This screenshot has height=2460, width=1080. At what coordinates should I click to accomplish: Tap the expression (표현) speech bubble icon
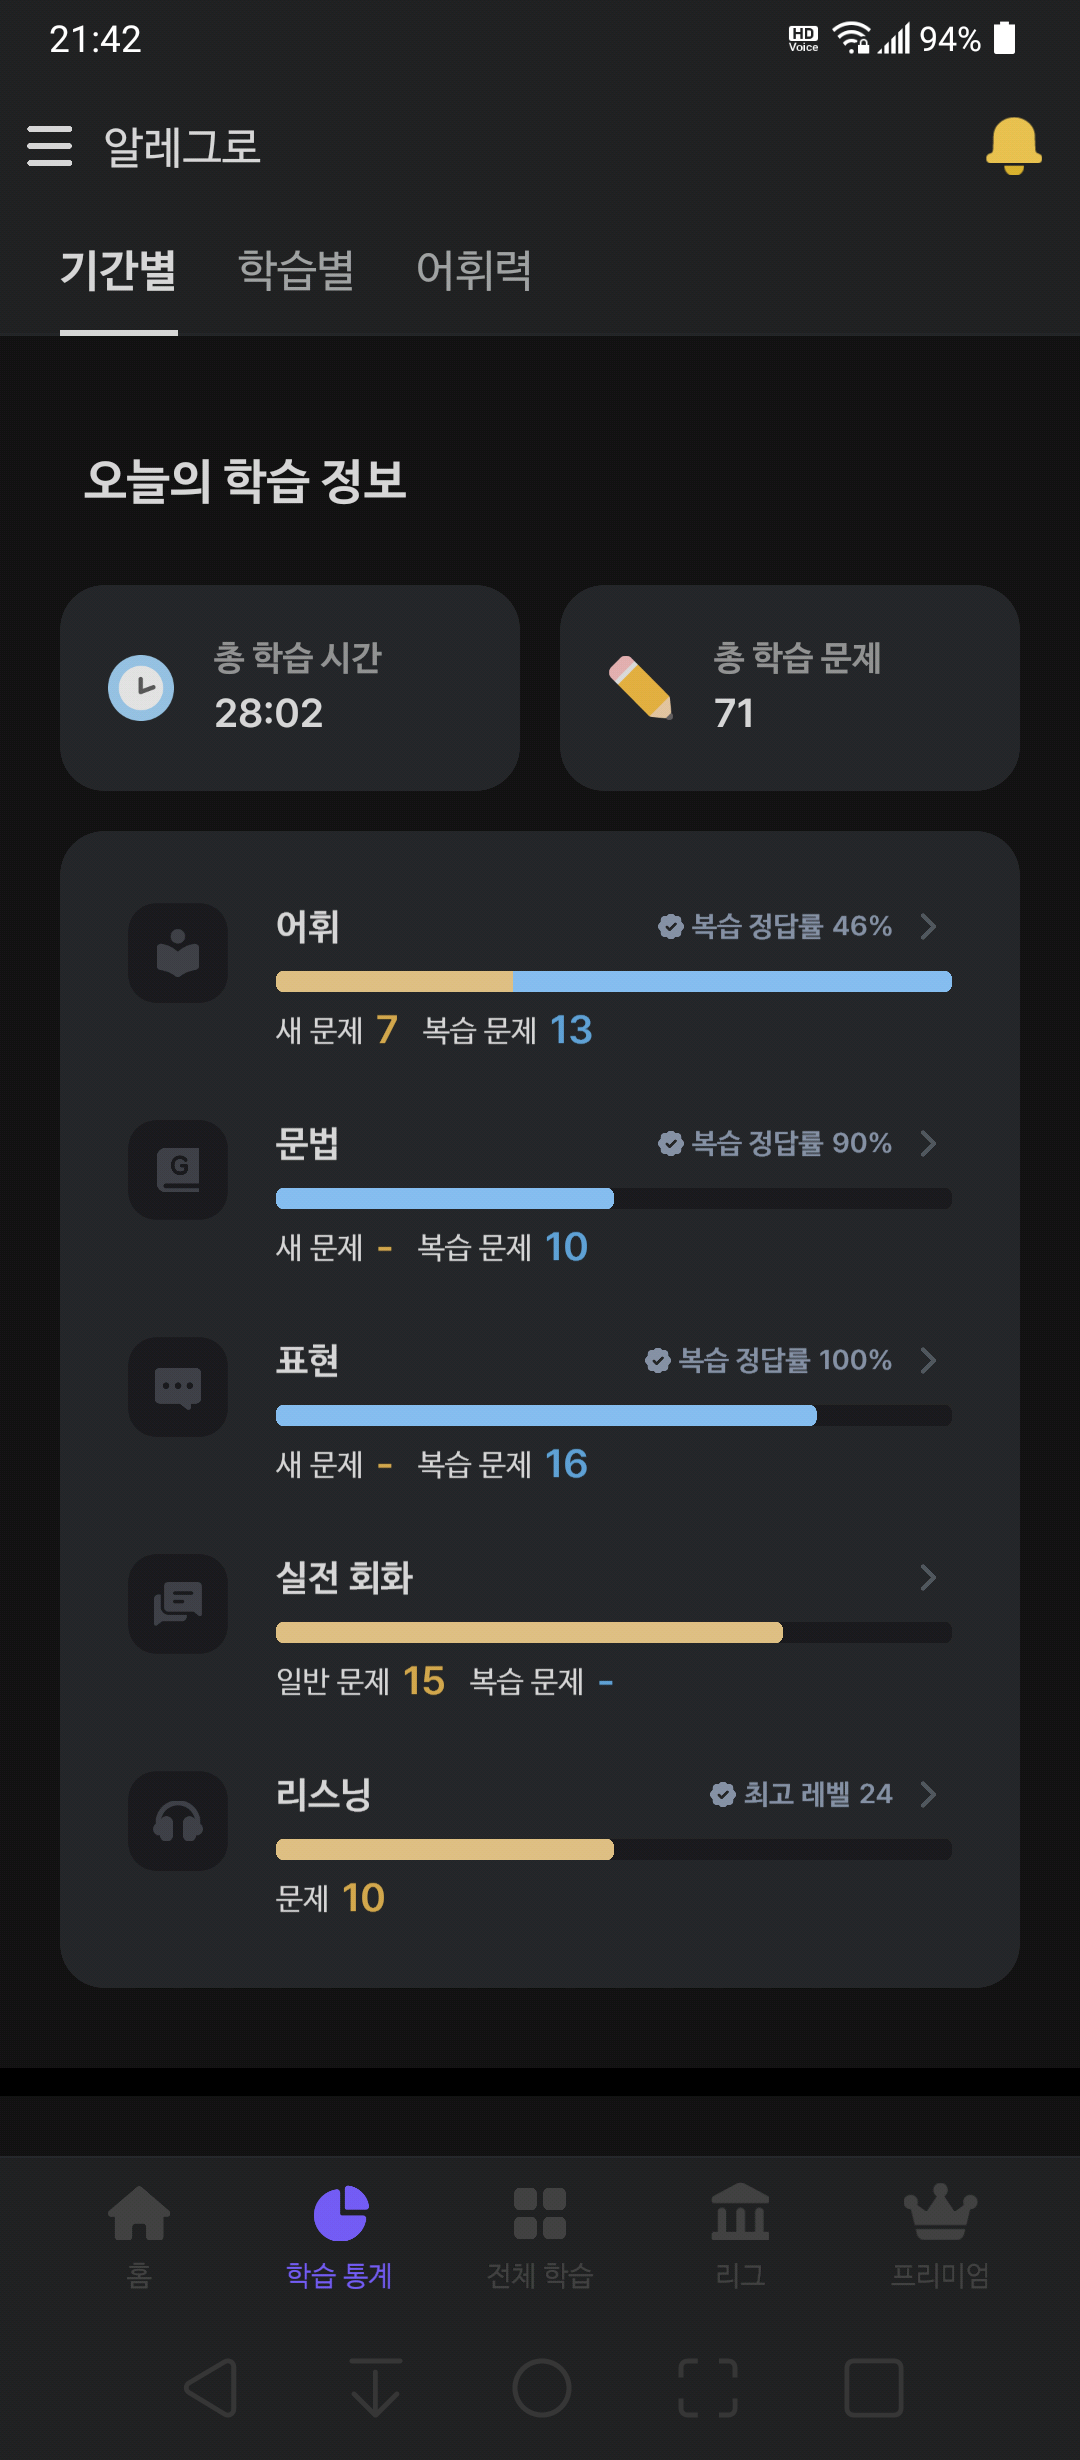click(x=178, y=1387)
